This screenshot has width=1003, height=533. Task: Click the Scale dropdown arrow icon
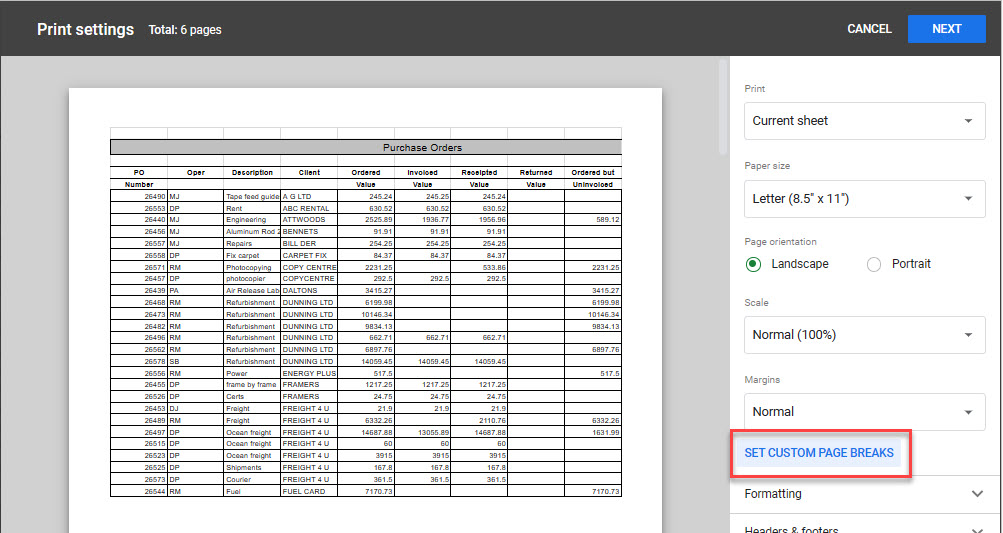(967, 335)
